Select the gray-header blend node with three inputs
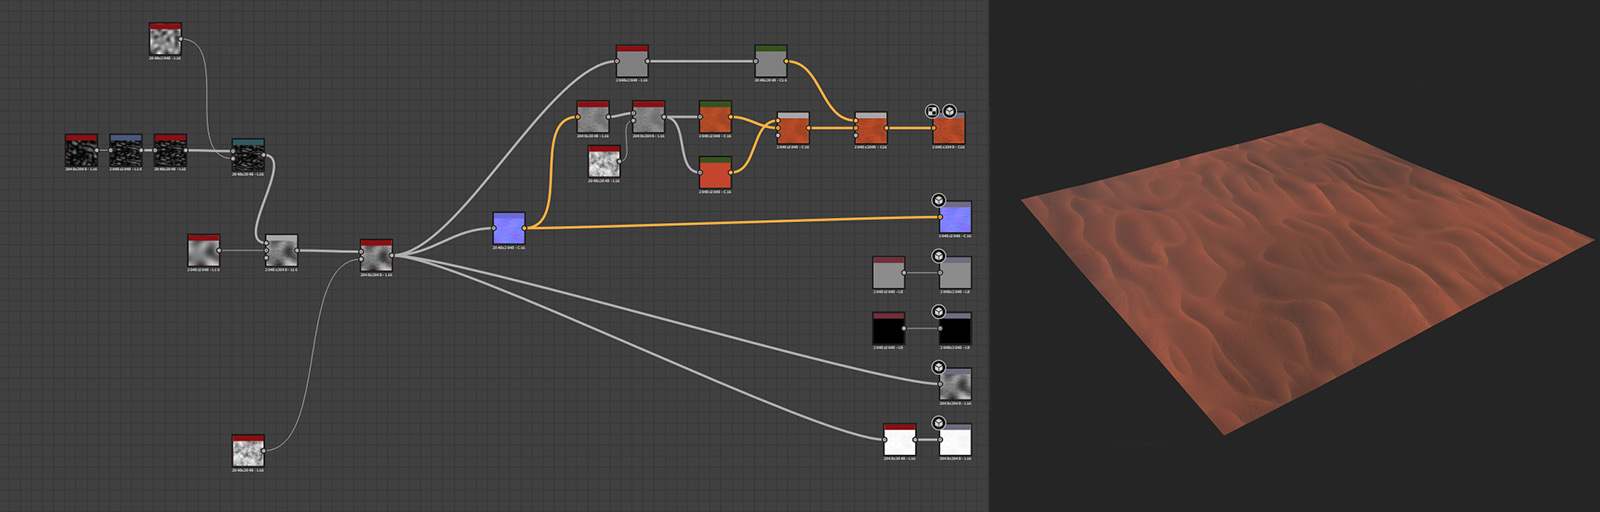The height and width of the screenshot is (512, 1600). point(281,250)
